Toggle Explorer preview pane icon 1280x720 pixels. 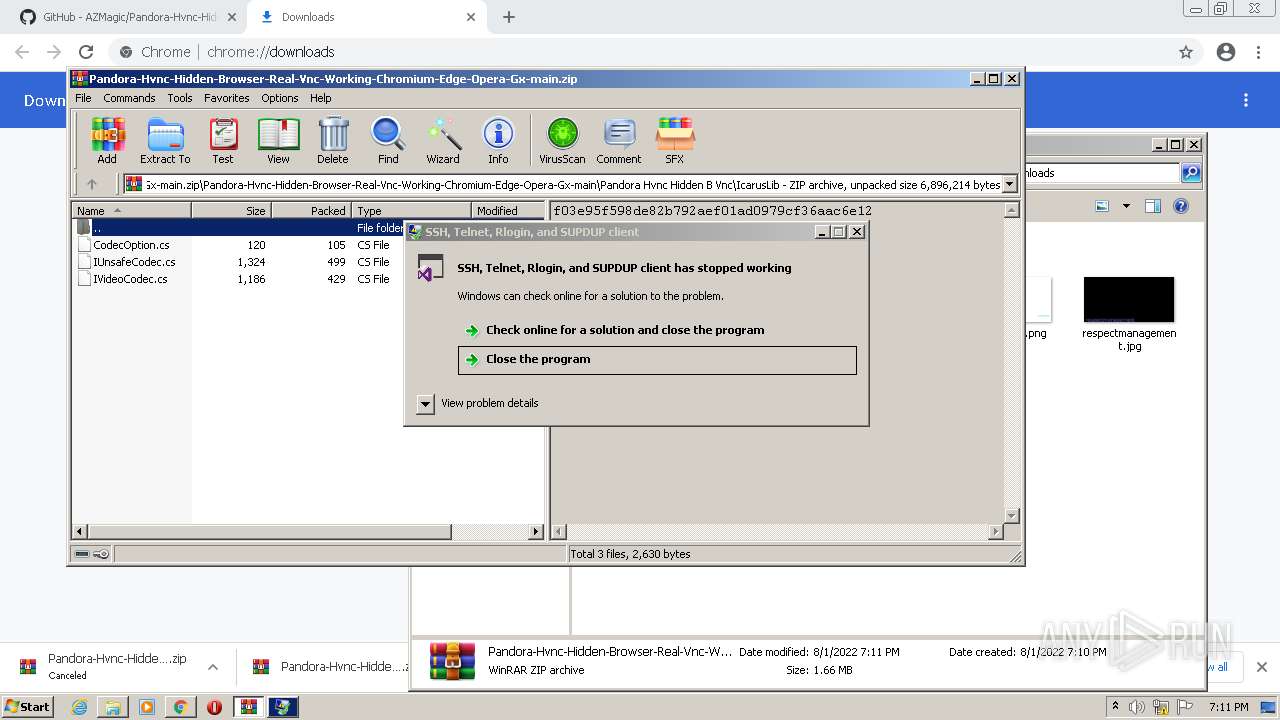point(1152,206)
